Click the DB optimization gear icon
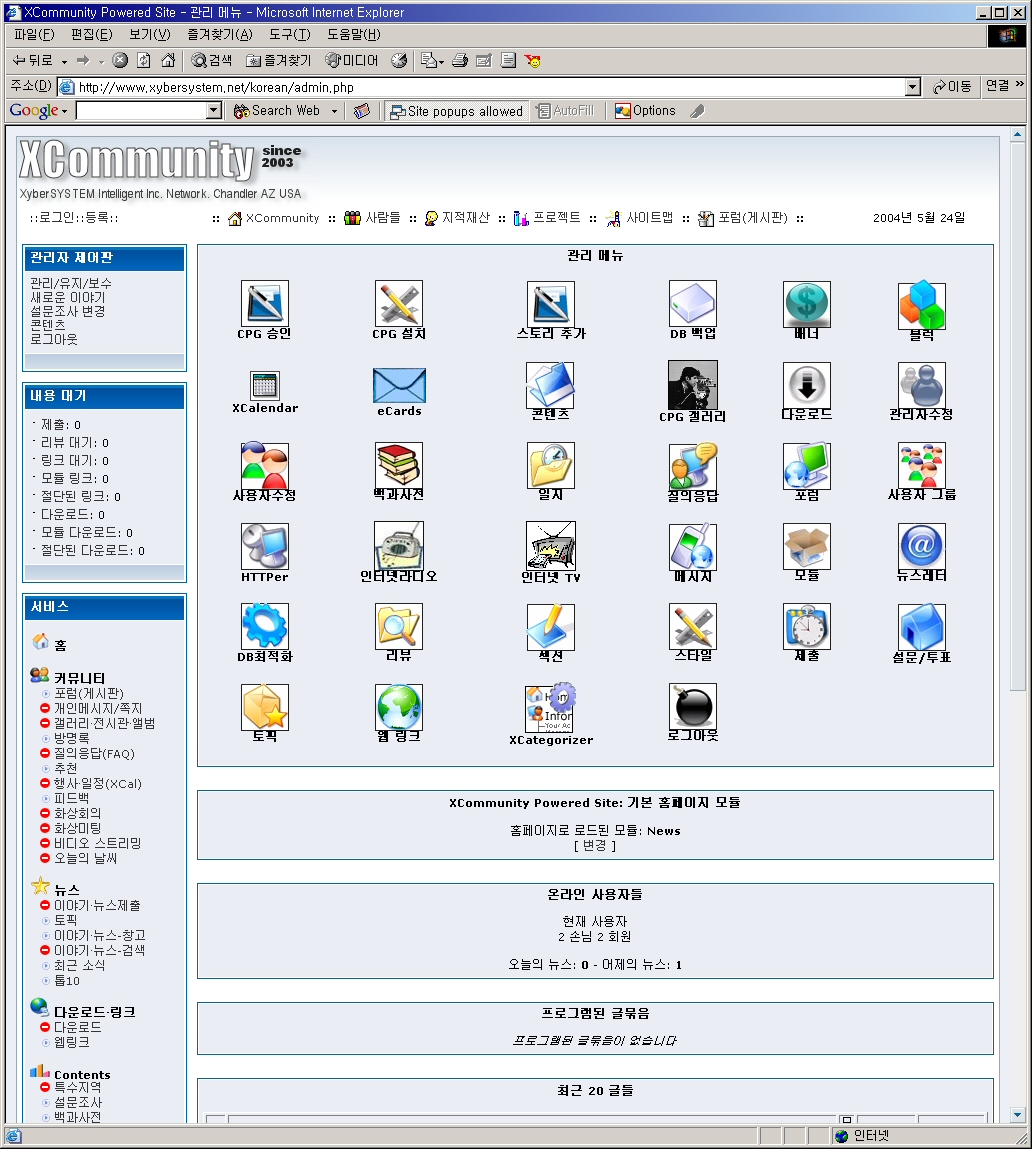The width and height of the screenshot is (1032, 1149). coord(265,627)
